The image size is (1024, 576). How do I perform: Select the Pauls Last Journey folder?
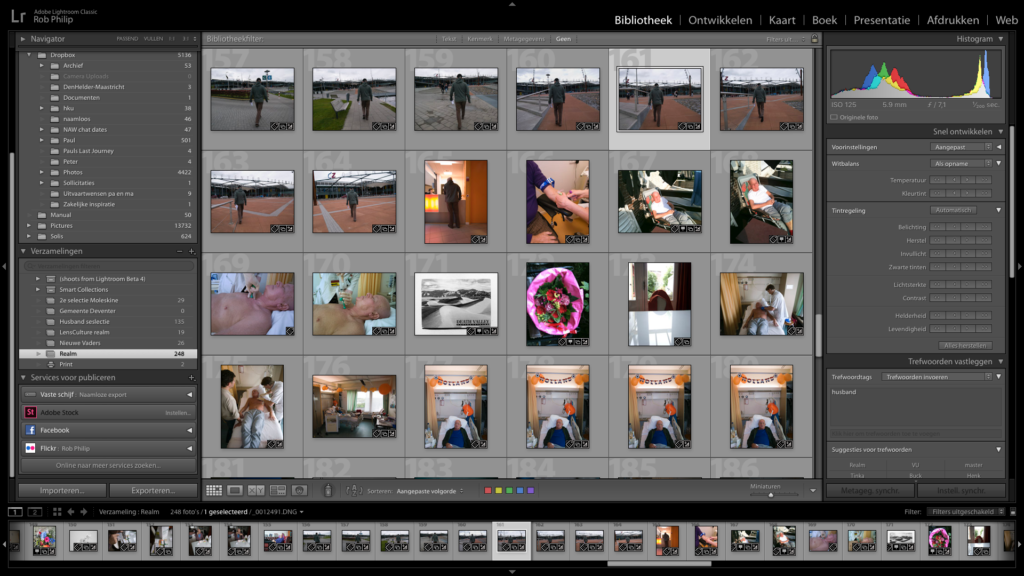coord(109,151)
